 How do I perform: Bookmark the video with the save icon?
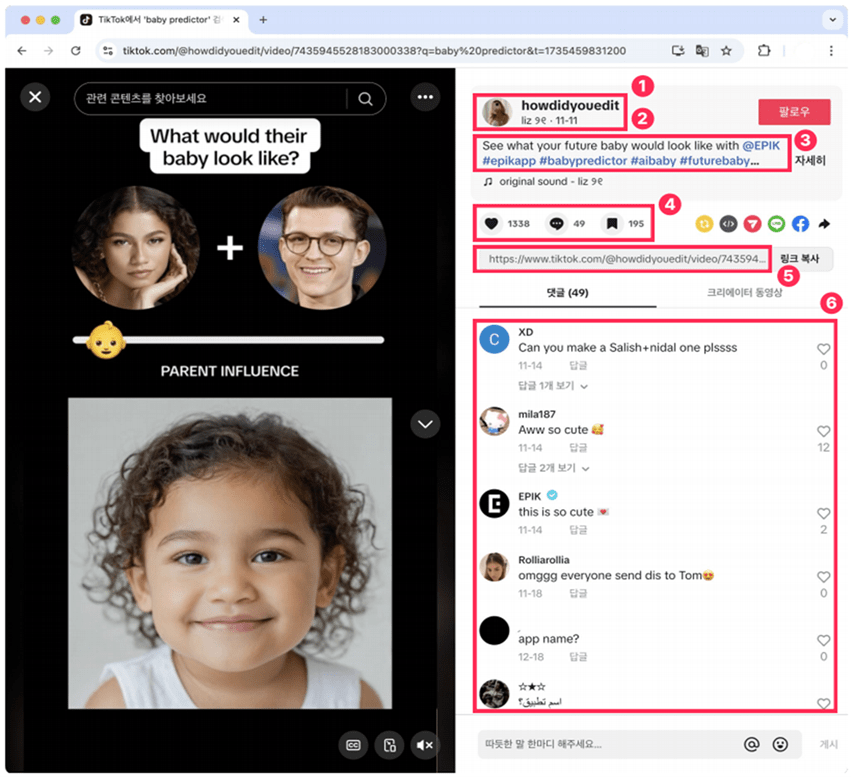(611, 224)
